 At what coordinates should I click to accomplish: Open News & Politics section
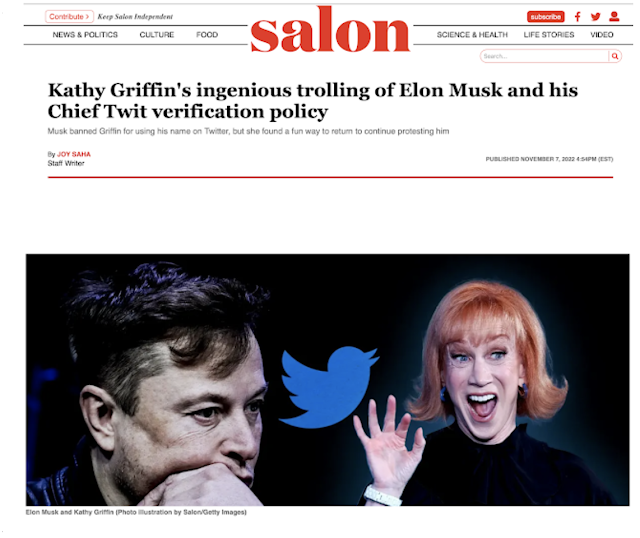pyautogui.click(x=85, y=35)
